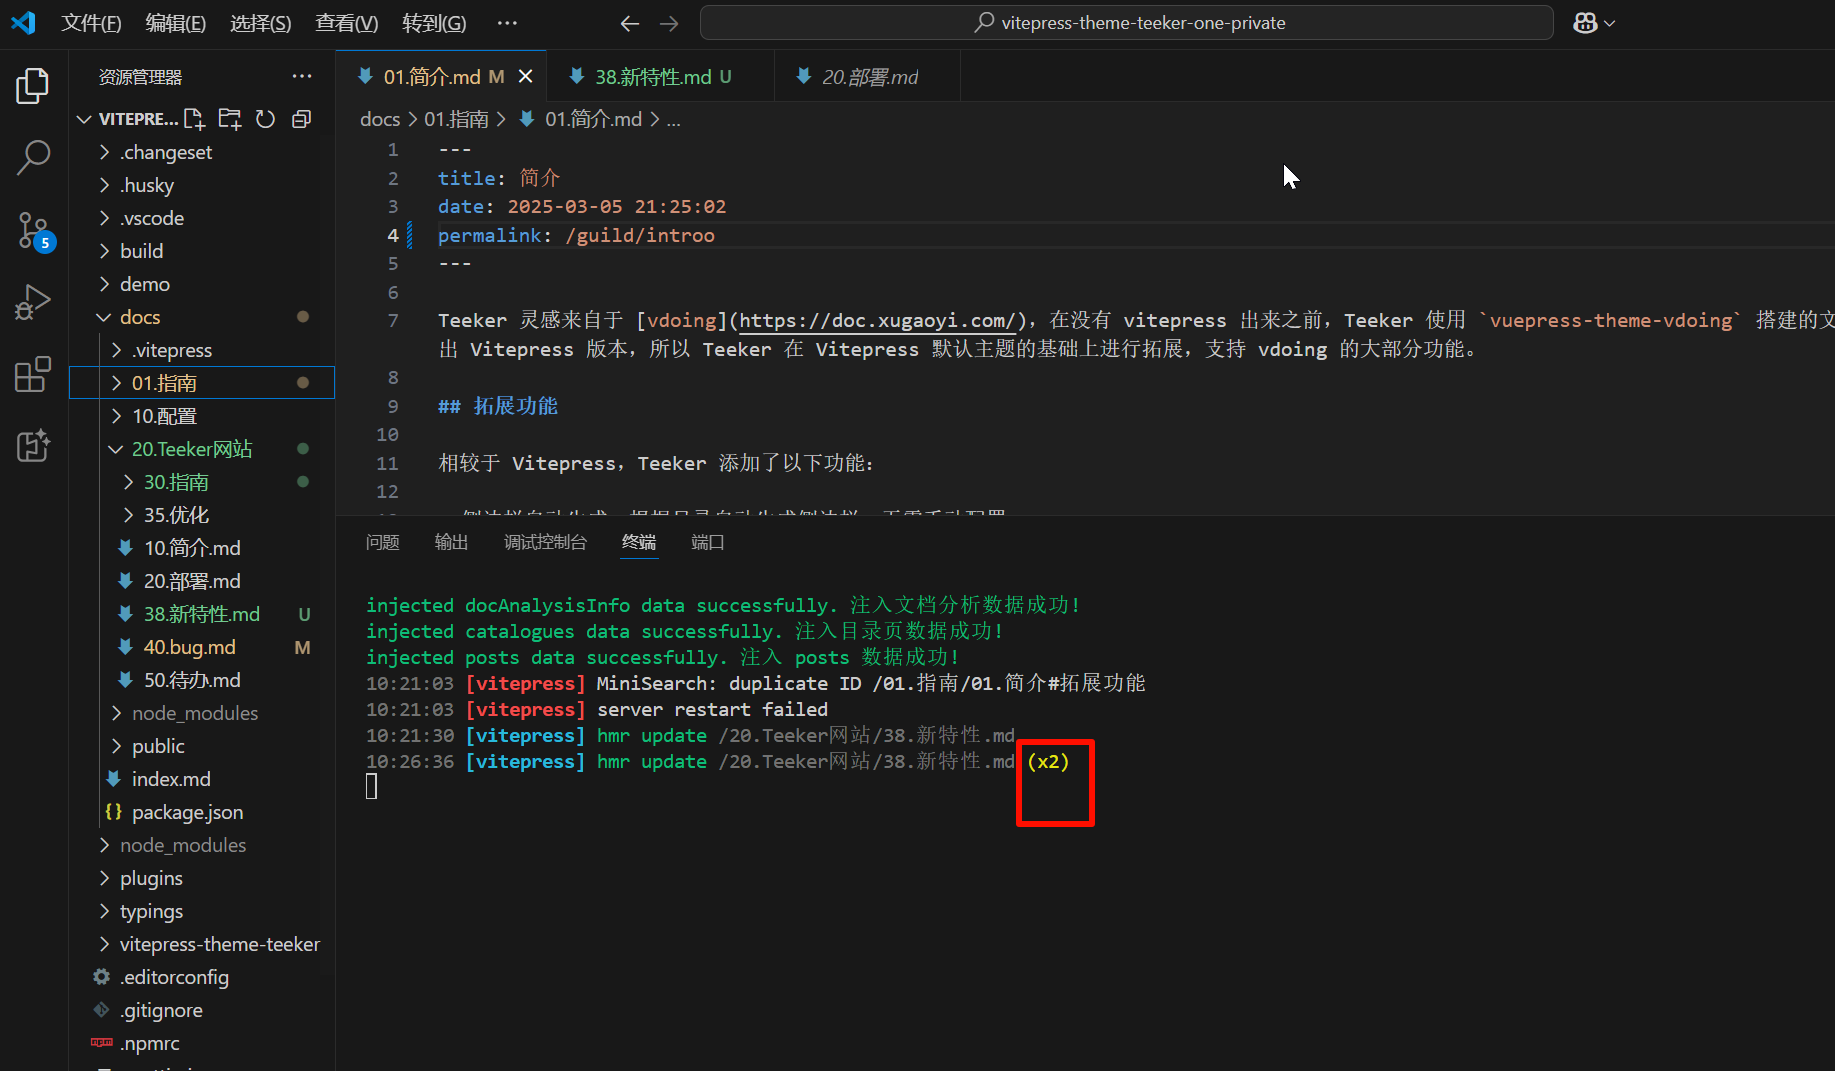Refresh the explorer file tree

pos(265,119)
